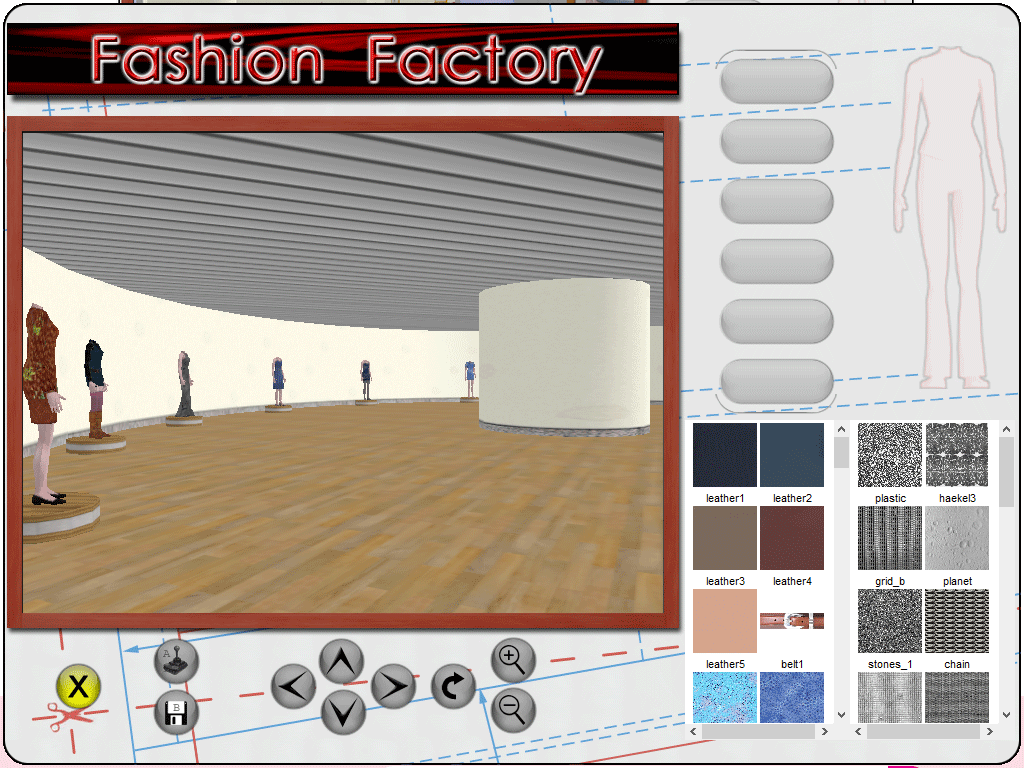The image size is (1024, 768).
Task: Click up arrow of pattern list scrollbar
Action: point(1006,429)
